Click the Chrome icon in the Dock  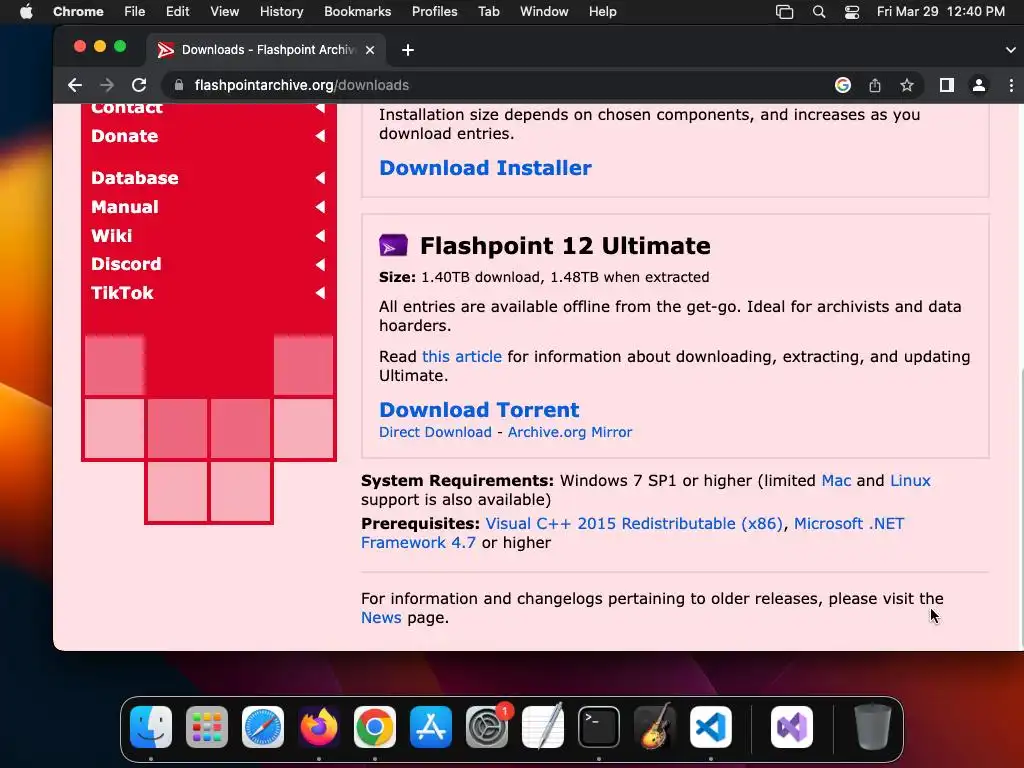click(x=375, y=727)
